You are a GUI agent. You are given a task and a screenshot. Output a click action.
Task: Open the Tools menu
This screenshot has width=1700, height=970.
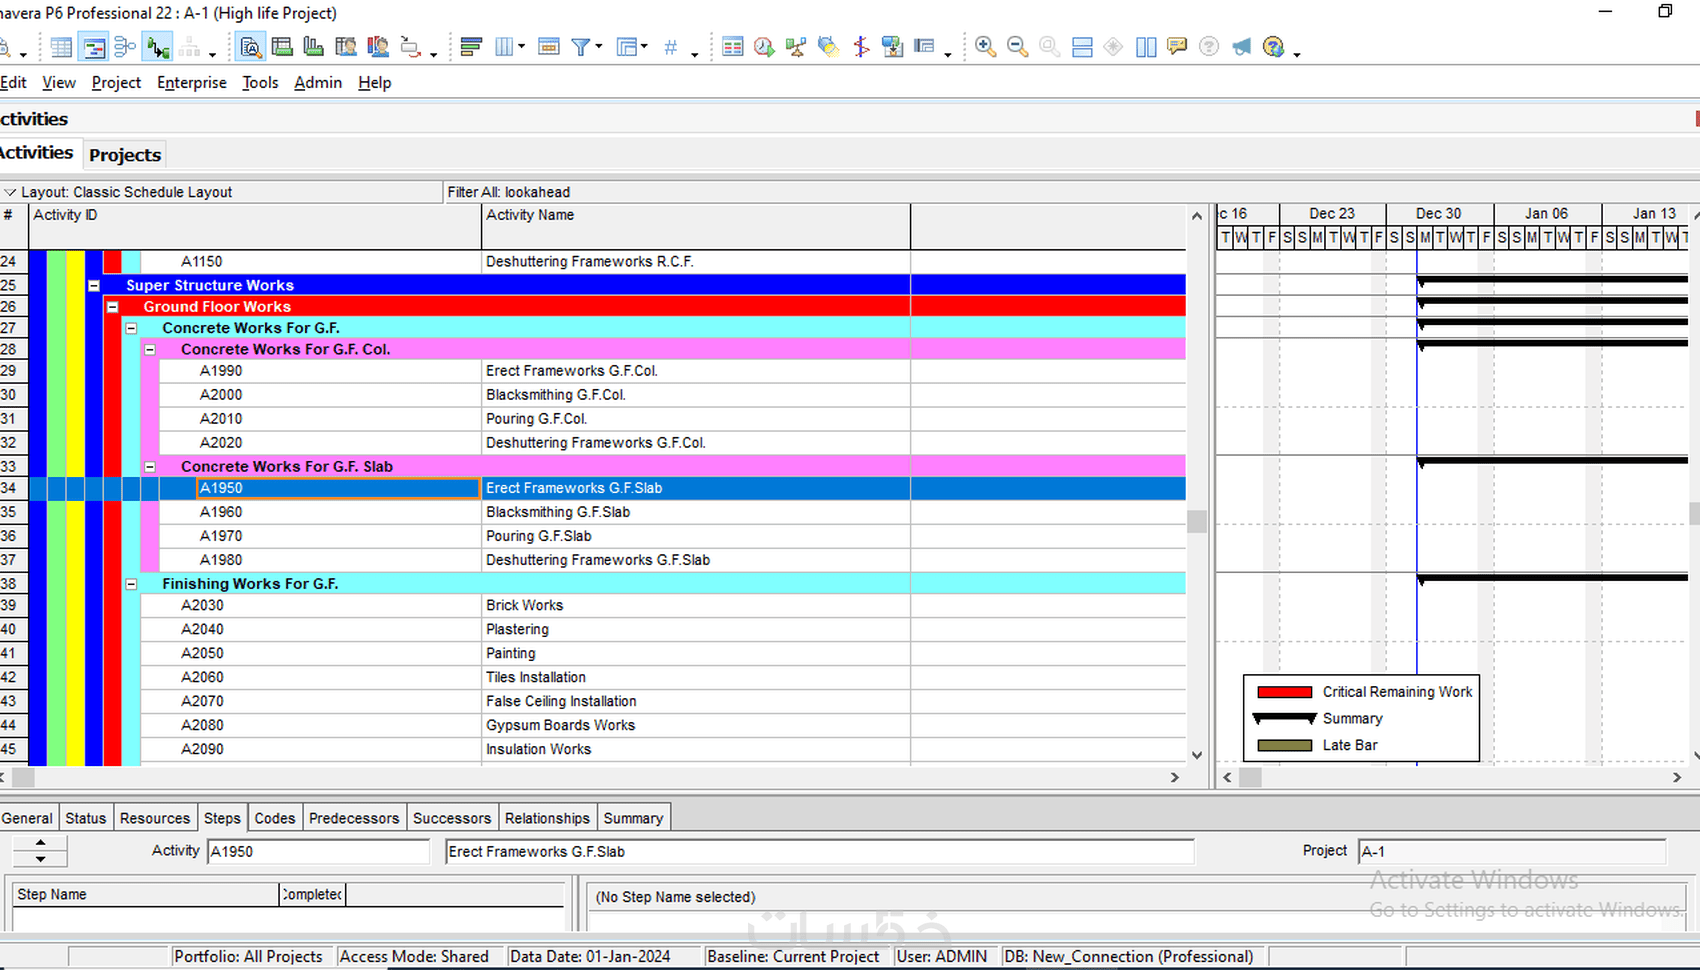260,83
